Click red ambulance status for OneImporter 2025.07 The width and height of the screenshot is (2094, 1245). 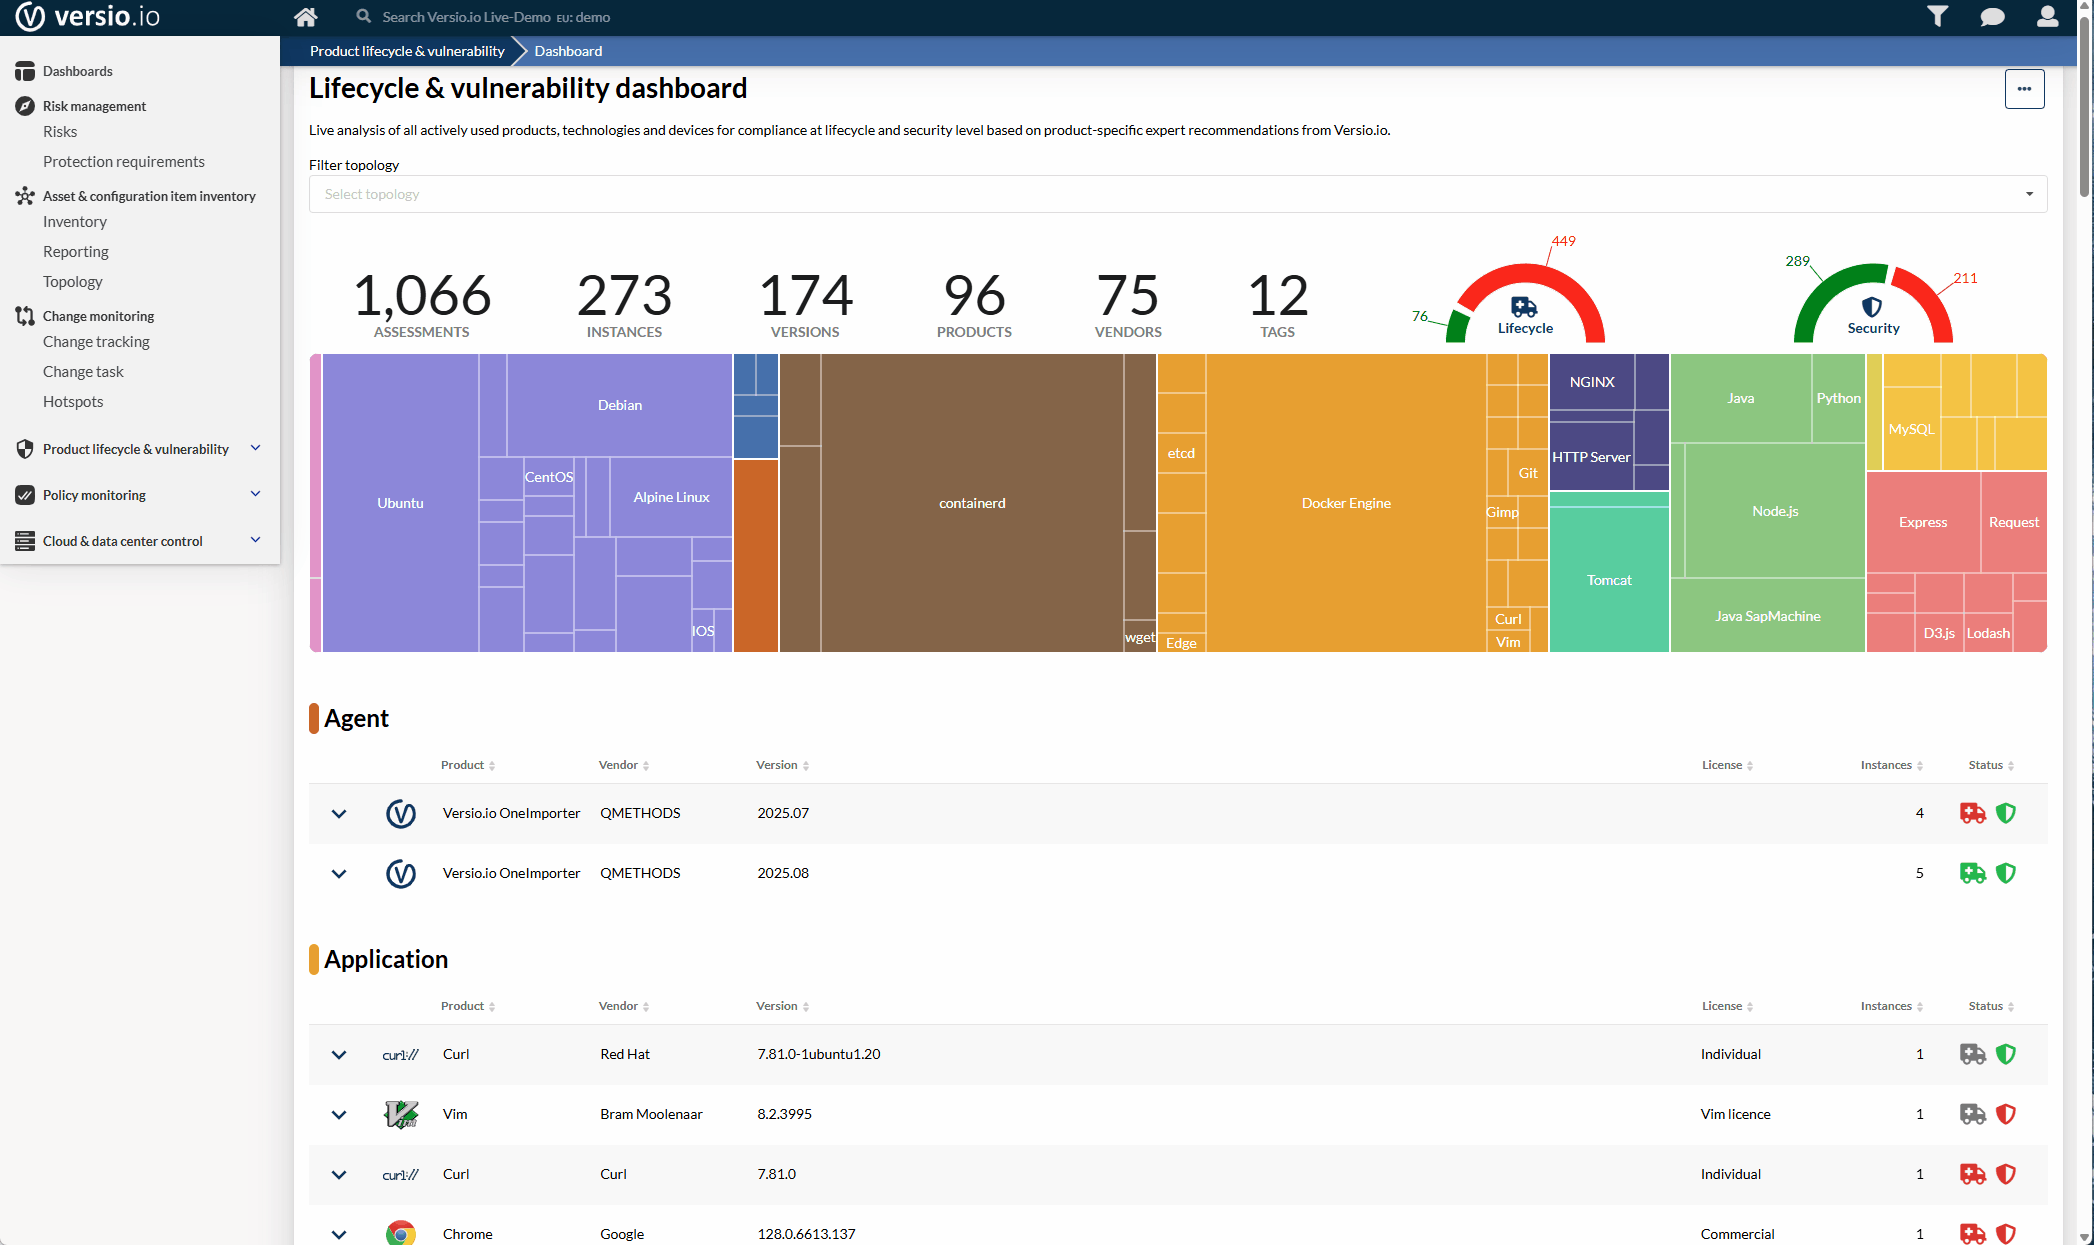1972,813
